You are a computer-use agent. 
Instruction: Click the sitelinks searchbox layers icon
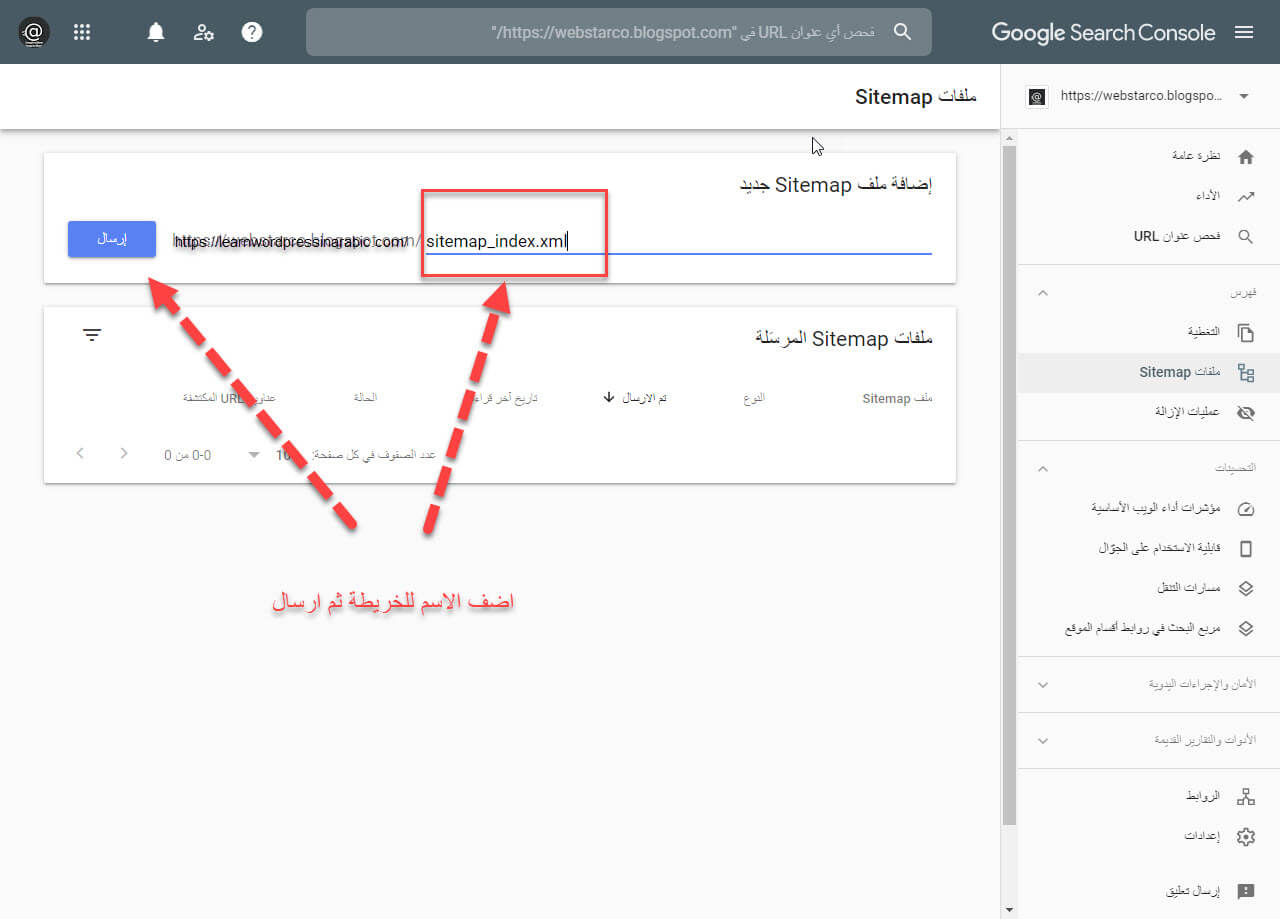[1245, 629]
